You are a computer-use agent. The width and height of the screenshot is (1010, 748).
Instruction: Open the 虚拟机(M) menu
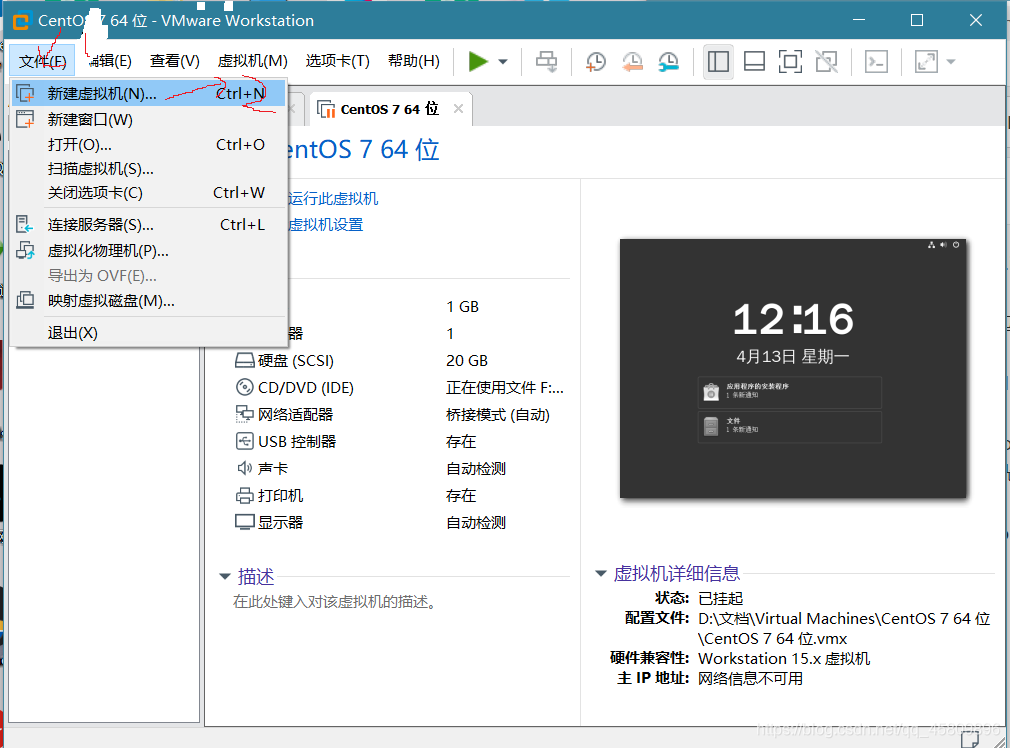pyautogui.click(x=252, y=61)
